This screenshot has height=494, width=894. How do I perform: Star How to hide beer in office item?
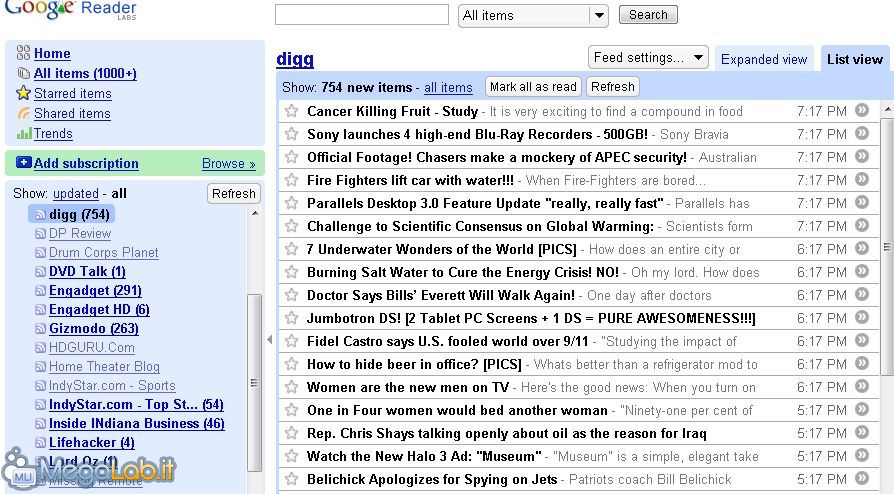click(291, 363)
